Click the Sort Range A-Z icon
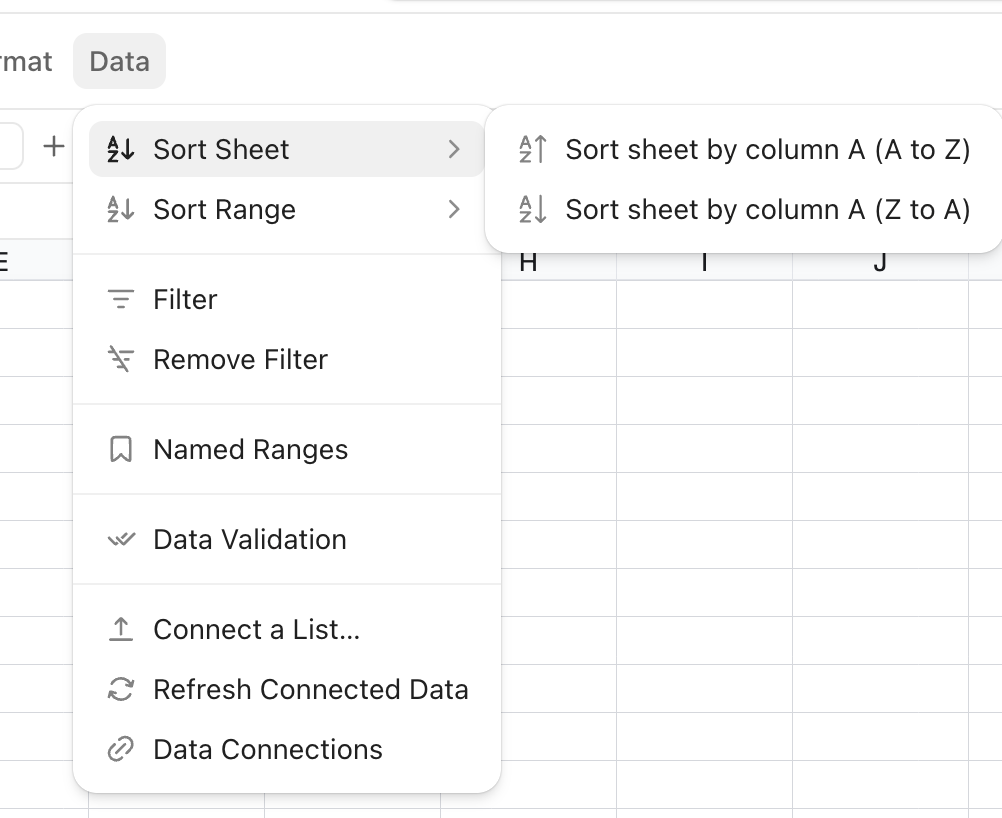Image resolution: width=1002 pixels, height=818 pixels. tap(121, 210)
